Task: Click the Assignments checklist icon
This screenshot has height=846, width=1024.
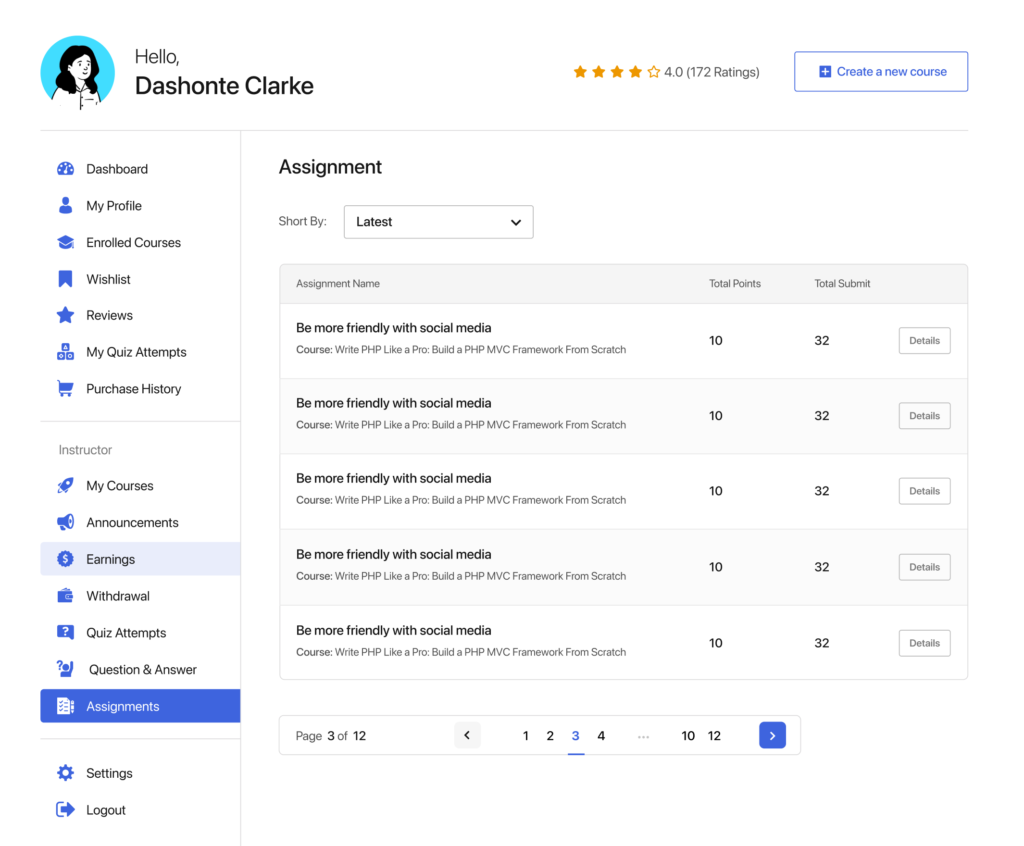Action: pos(65,706)
